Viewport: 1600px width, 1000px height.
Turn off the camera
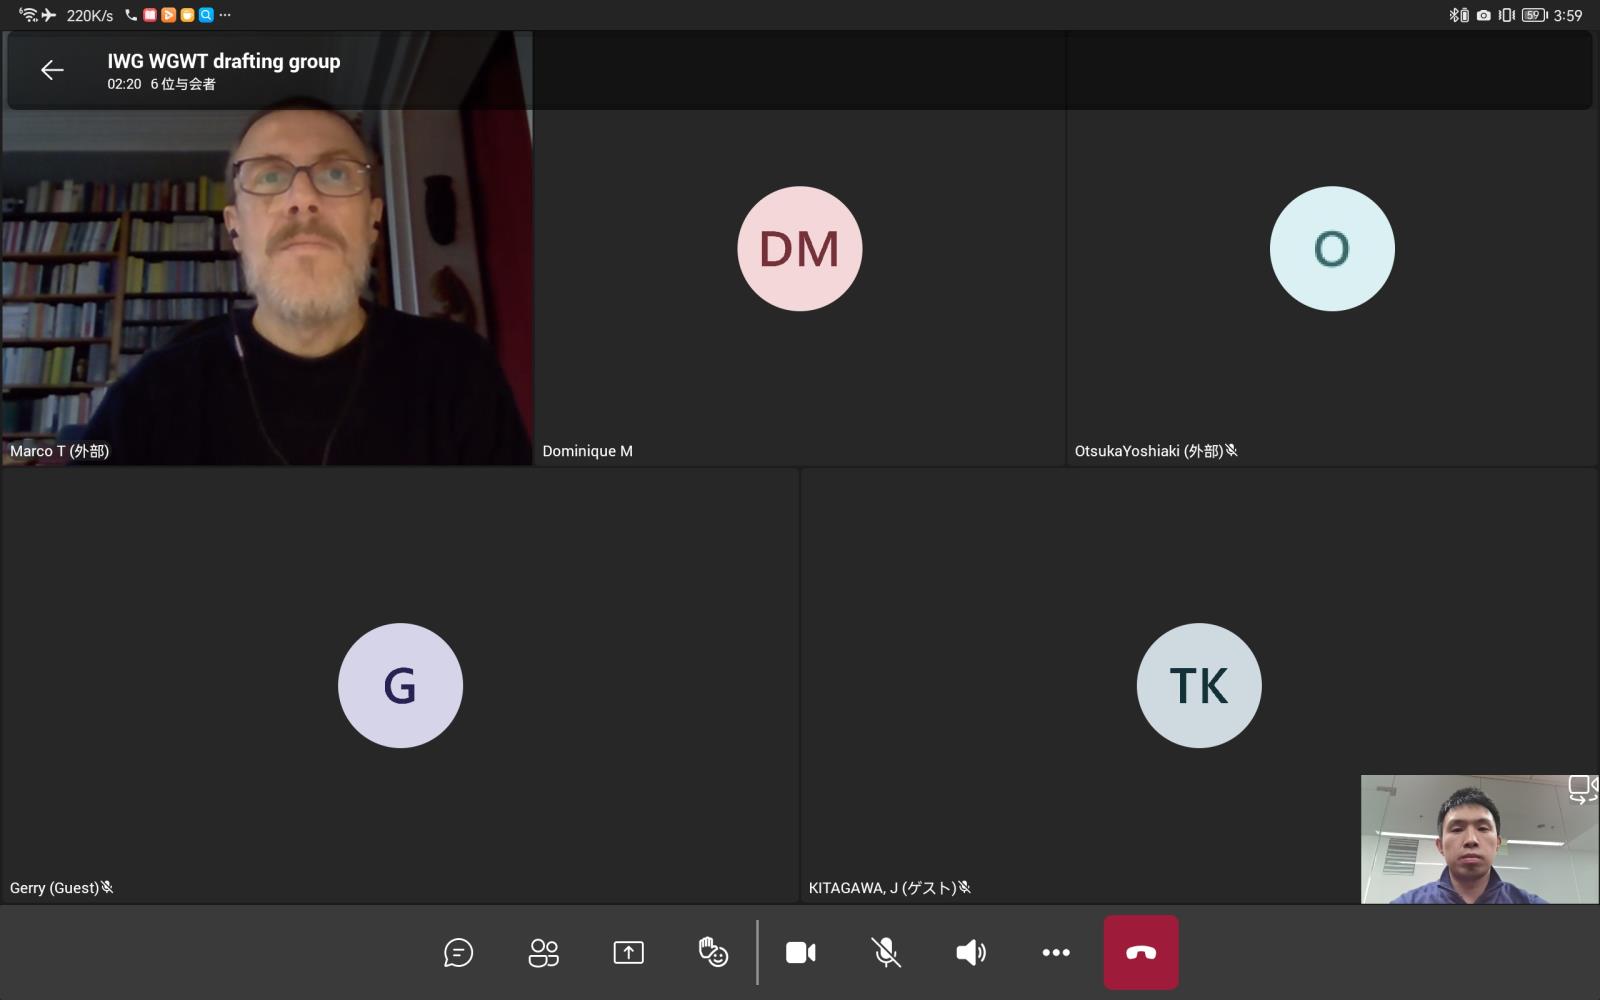(x=800, y=953)
